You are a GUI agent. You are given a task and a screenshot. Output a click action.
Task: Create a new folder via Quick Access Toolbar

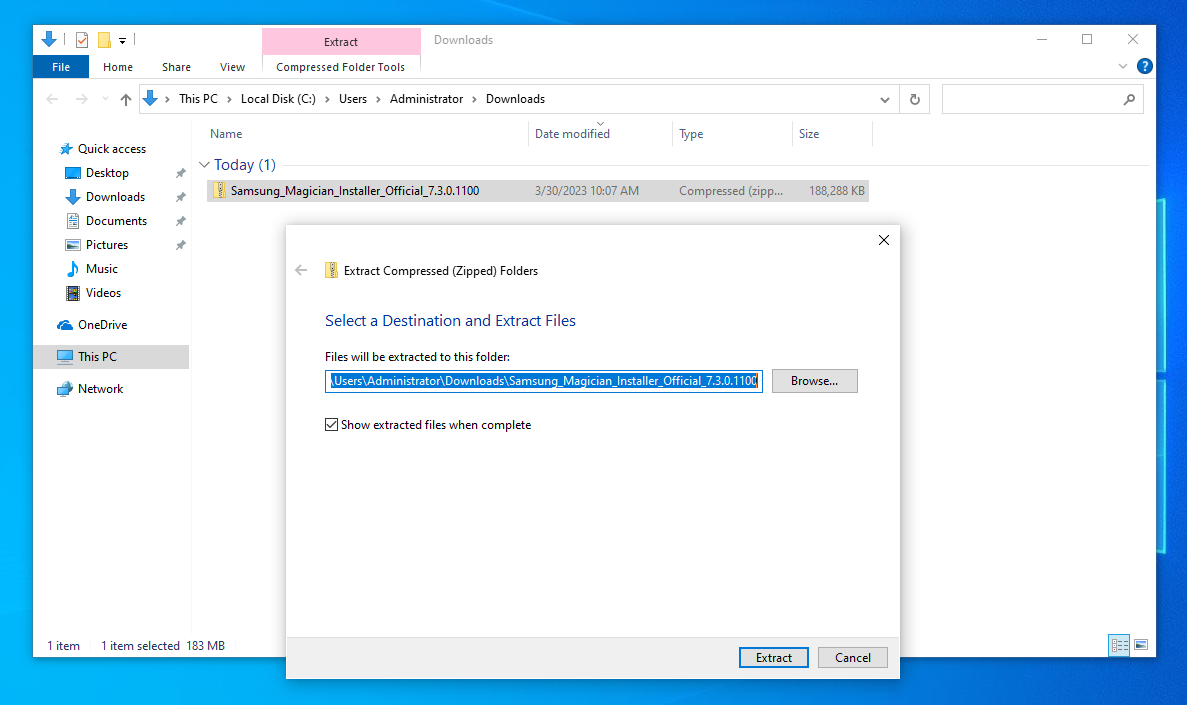(104, 39)
